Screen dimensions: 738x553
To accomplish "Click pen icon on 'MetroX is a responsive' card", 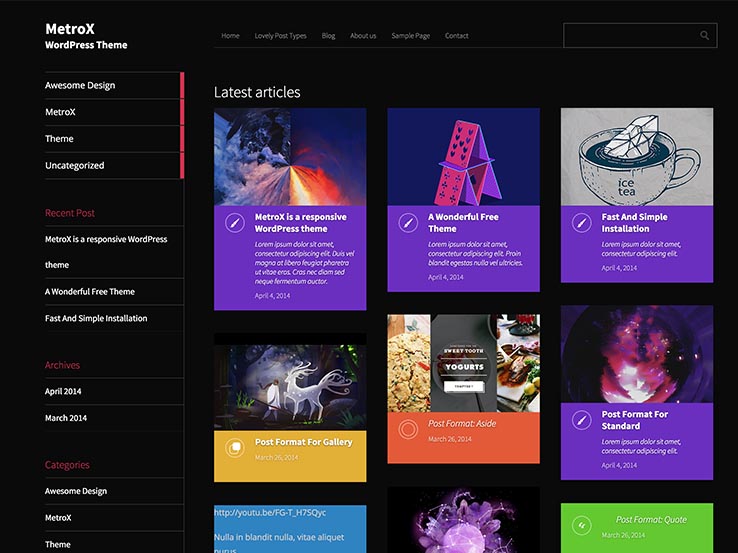I will click(x=234, y=223).
